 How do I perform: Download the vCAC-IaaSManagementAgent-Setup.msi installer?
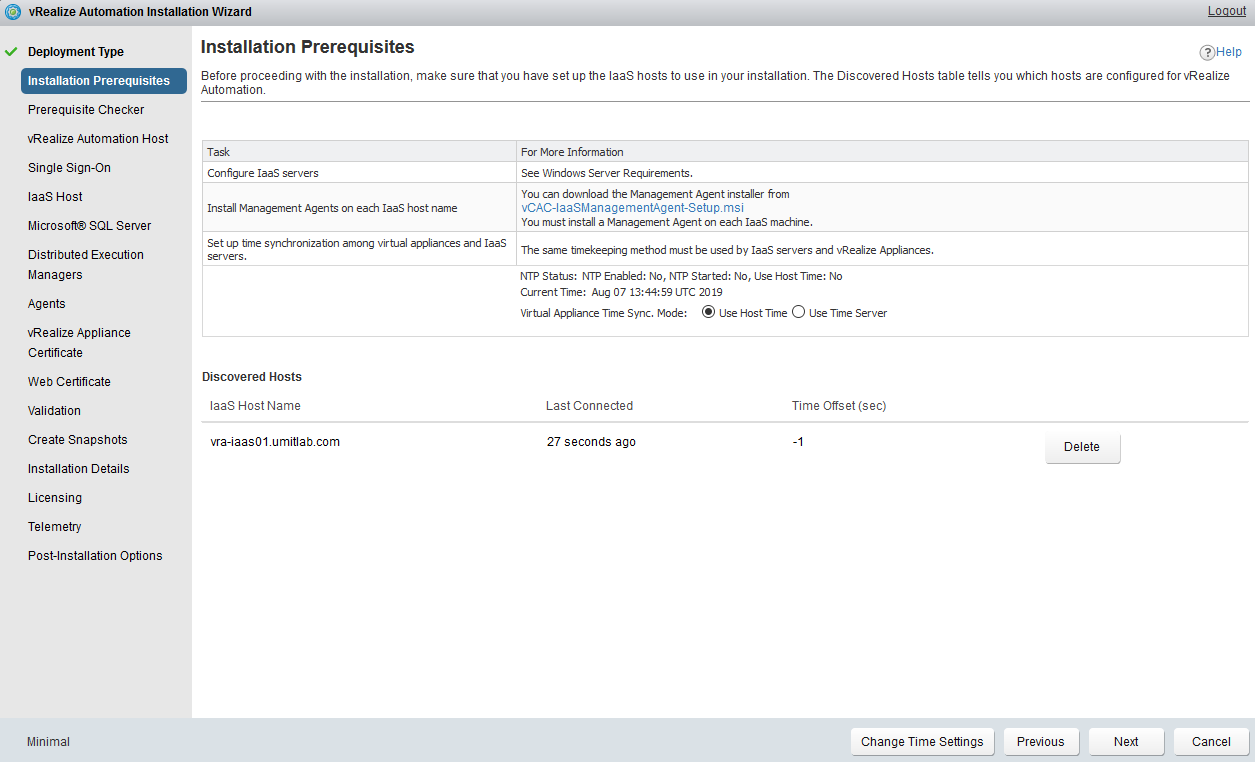[632, 208]
